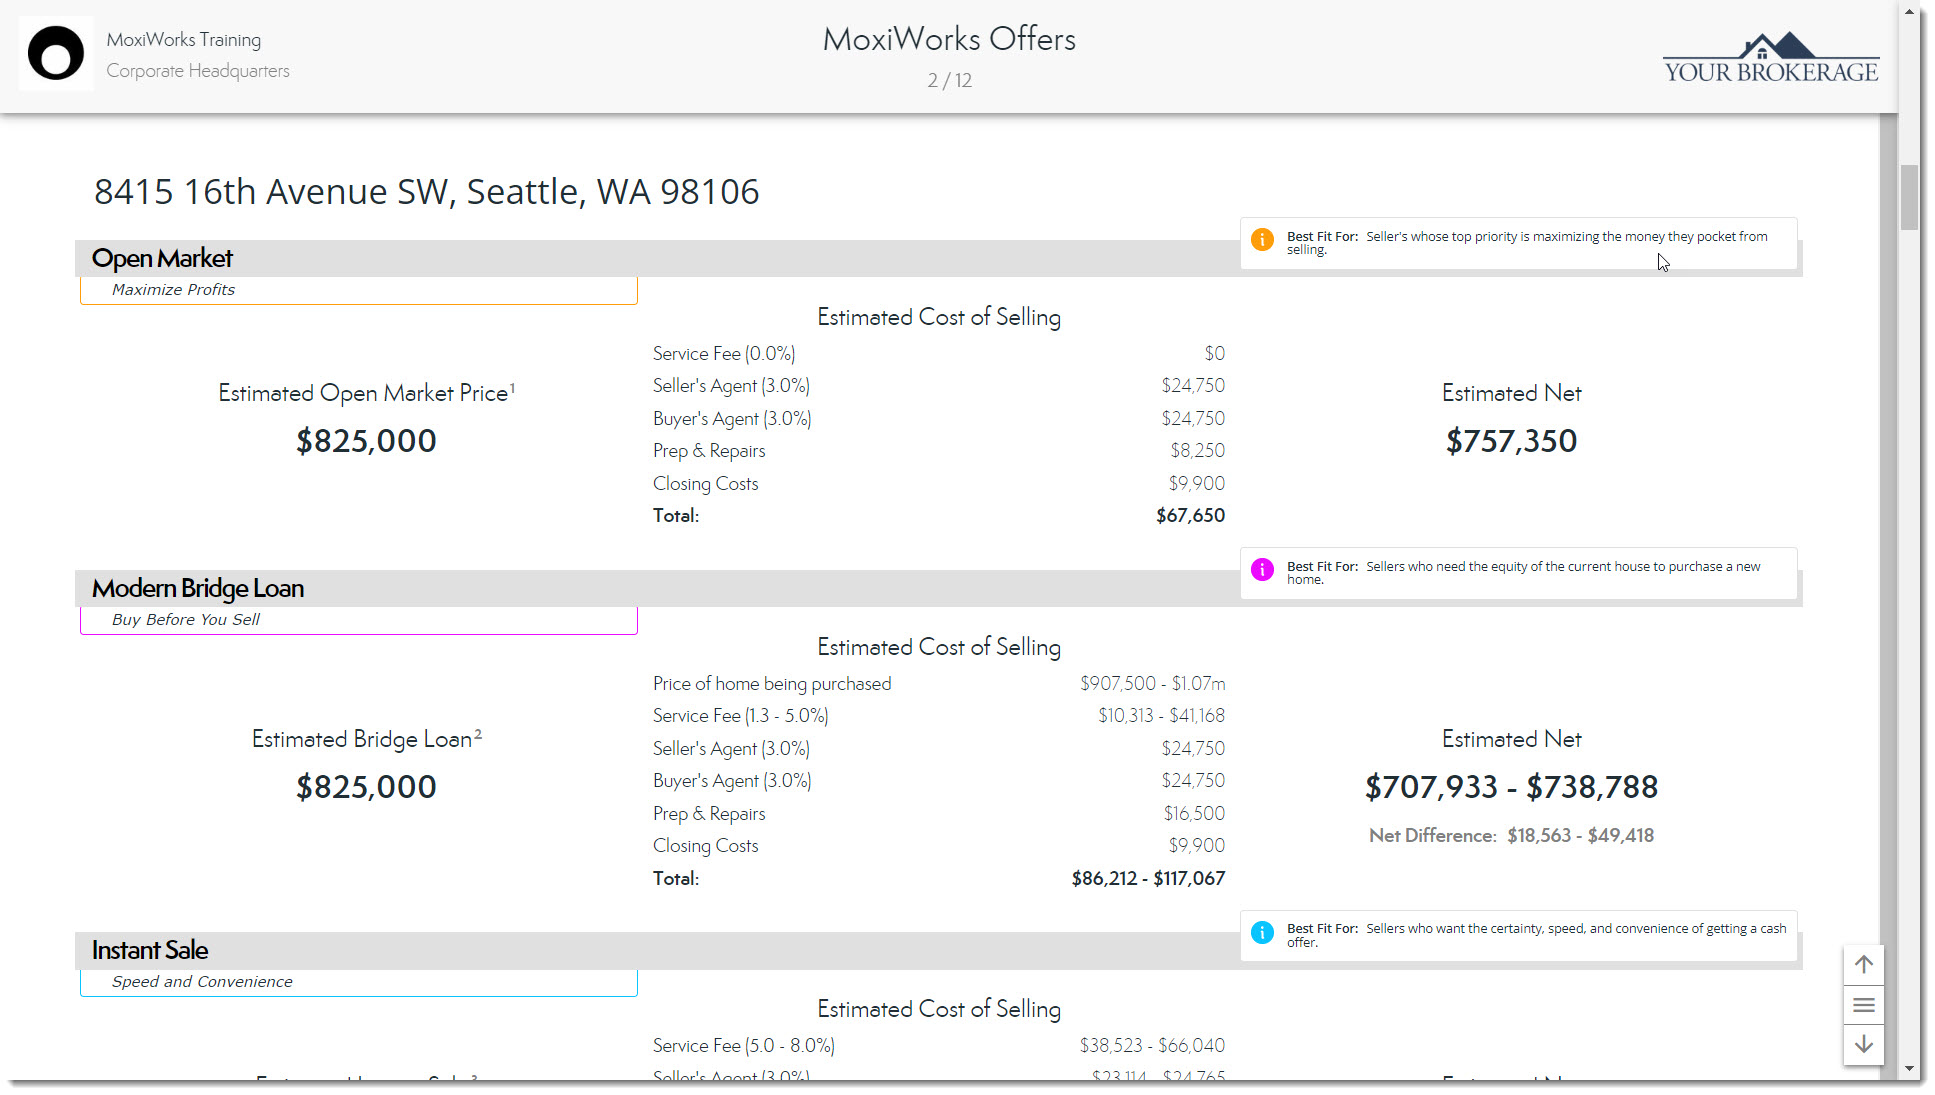Click the blue Instant Sale info icon
The height and width of the screenshot is (1095, 1935).
pyautogui.click(x=1262, y=932)
